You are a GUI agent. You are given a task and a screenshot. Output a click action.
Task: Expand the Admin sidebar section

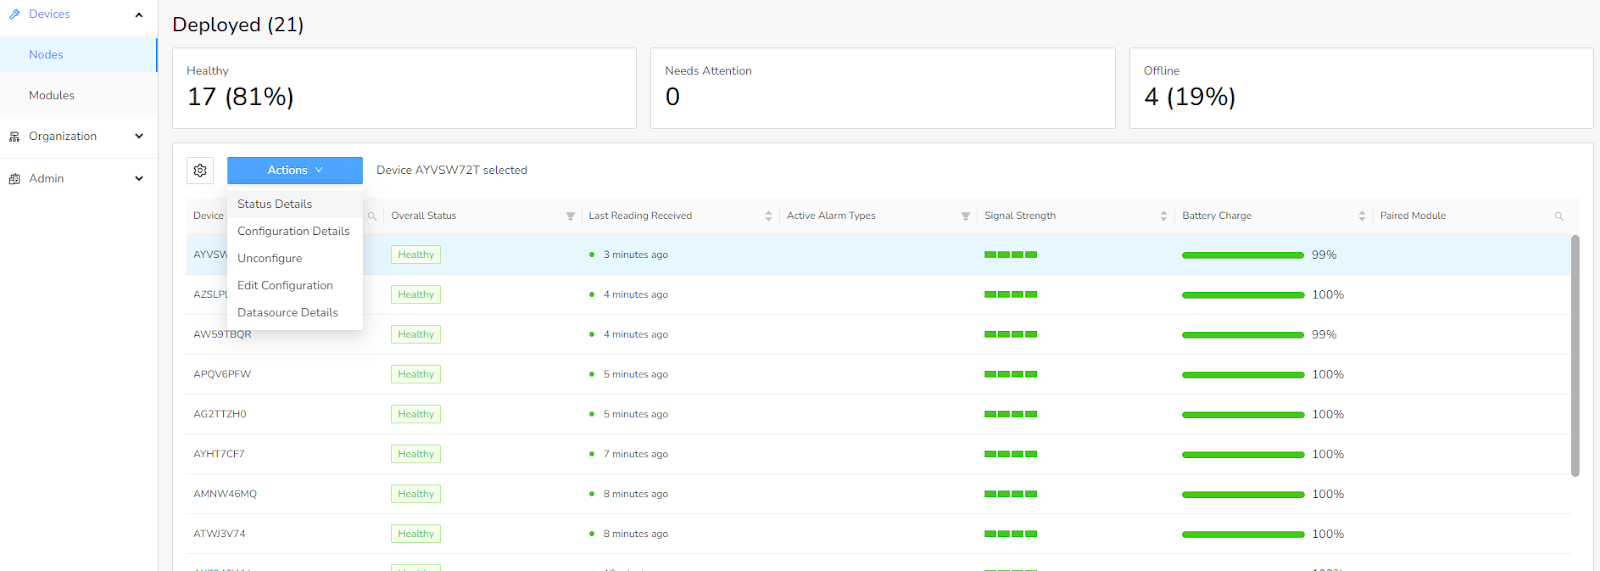(139, 179)
